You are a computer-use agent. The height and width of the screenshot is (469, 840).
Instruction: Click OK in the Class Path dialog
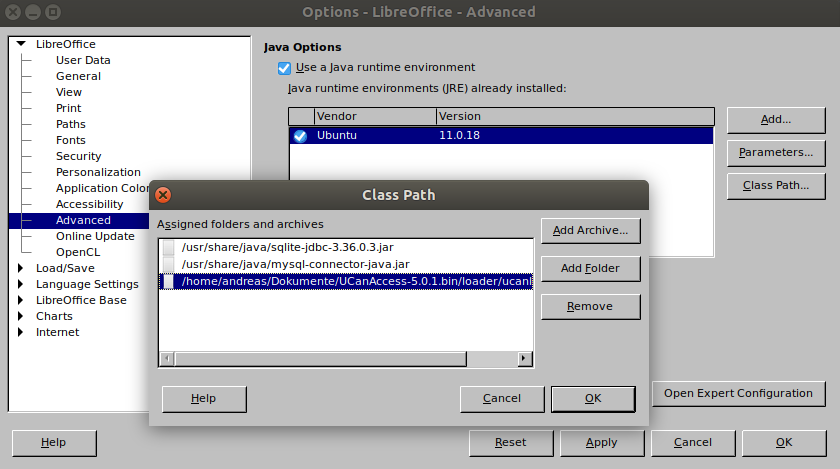tap(593, 399)
